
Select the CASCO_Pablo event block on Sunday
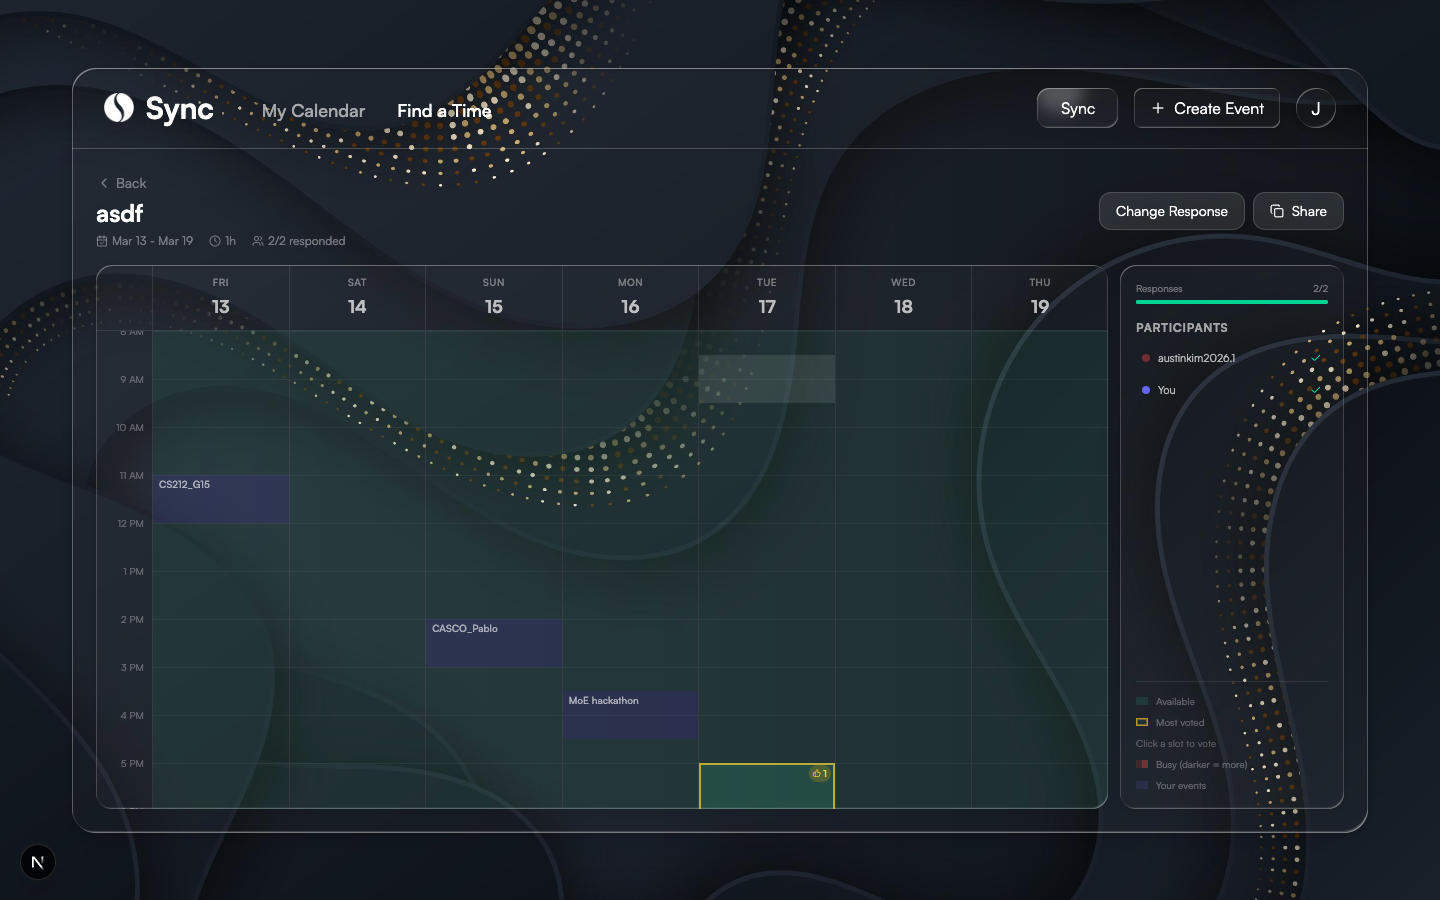[x=493, y=643]
